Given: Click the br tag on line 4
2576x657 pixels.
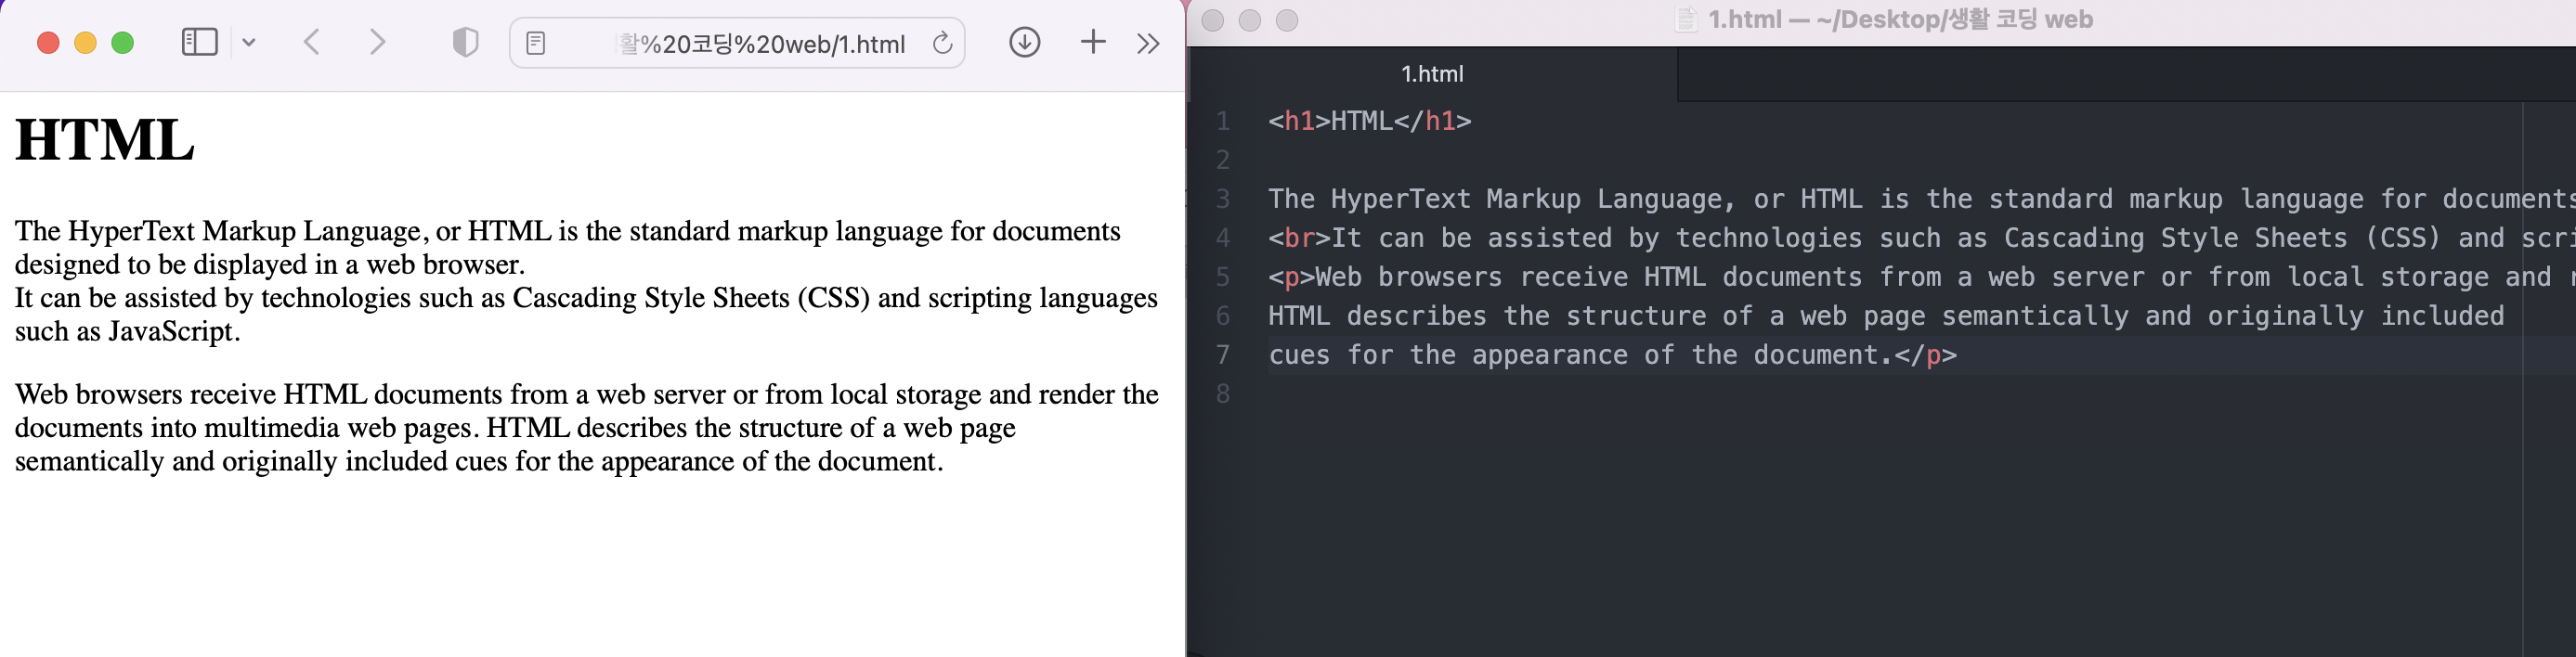Looking at the screenshot, I should [x=1299, y=238].
